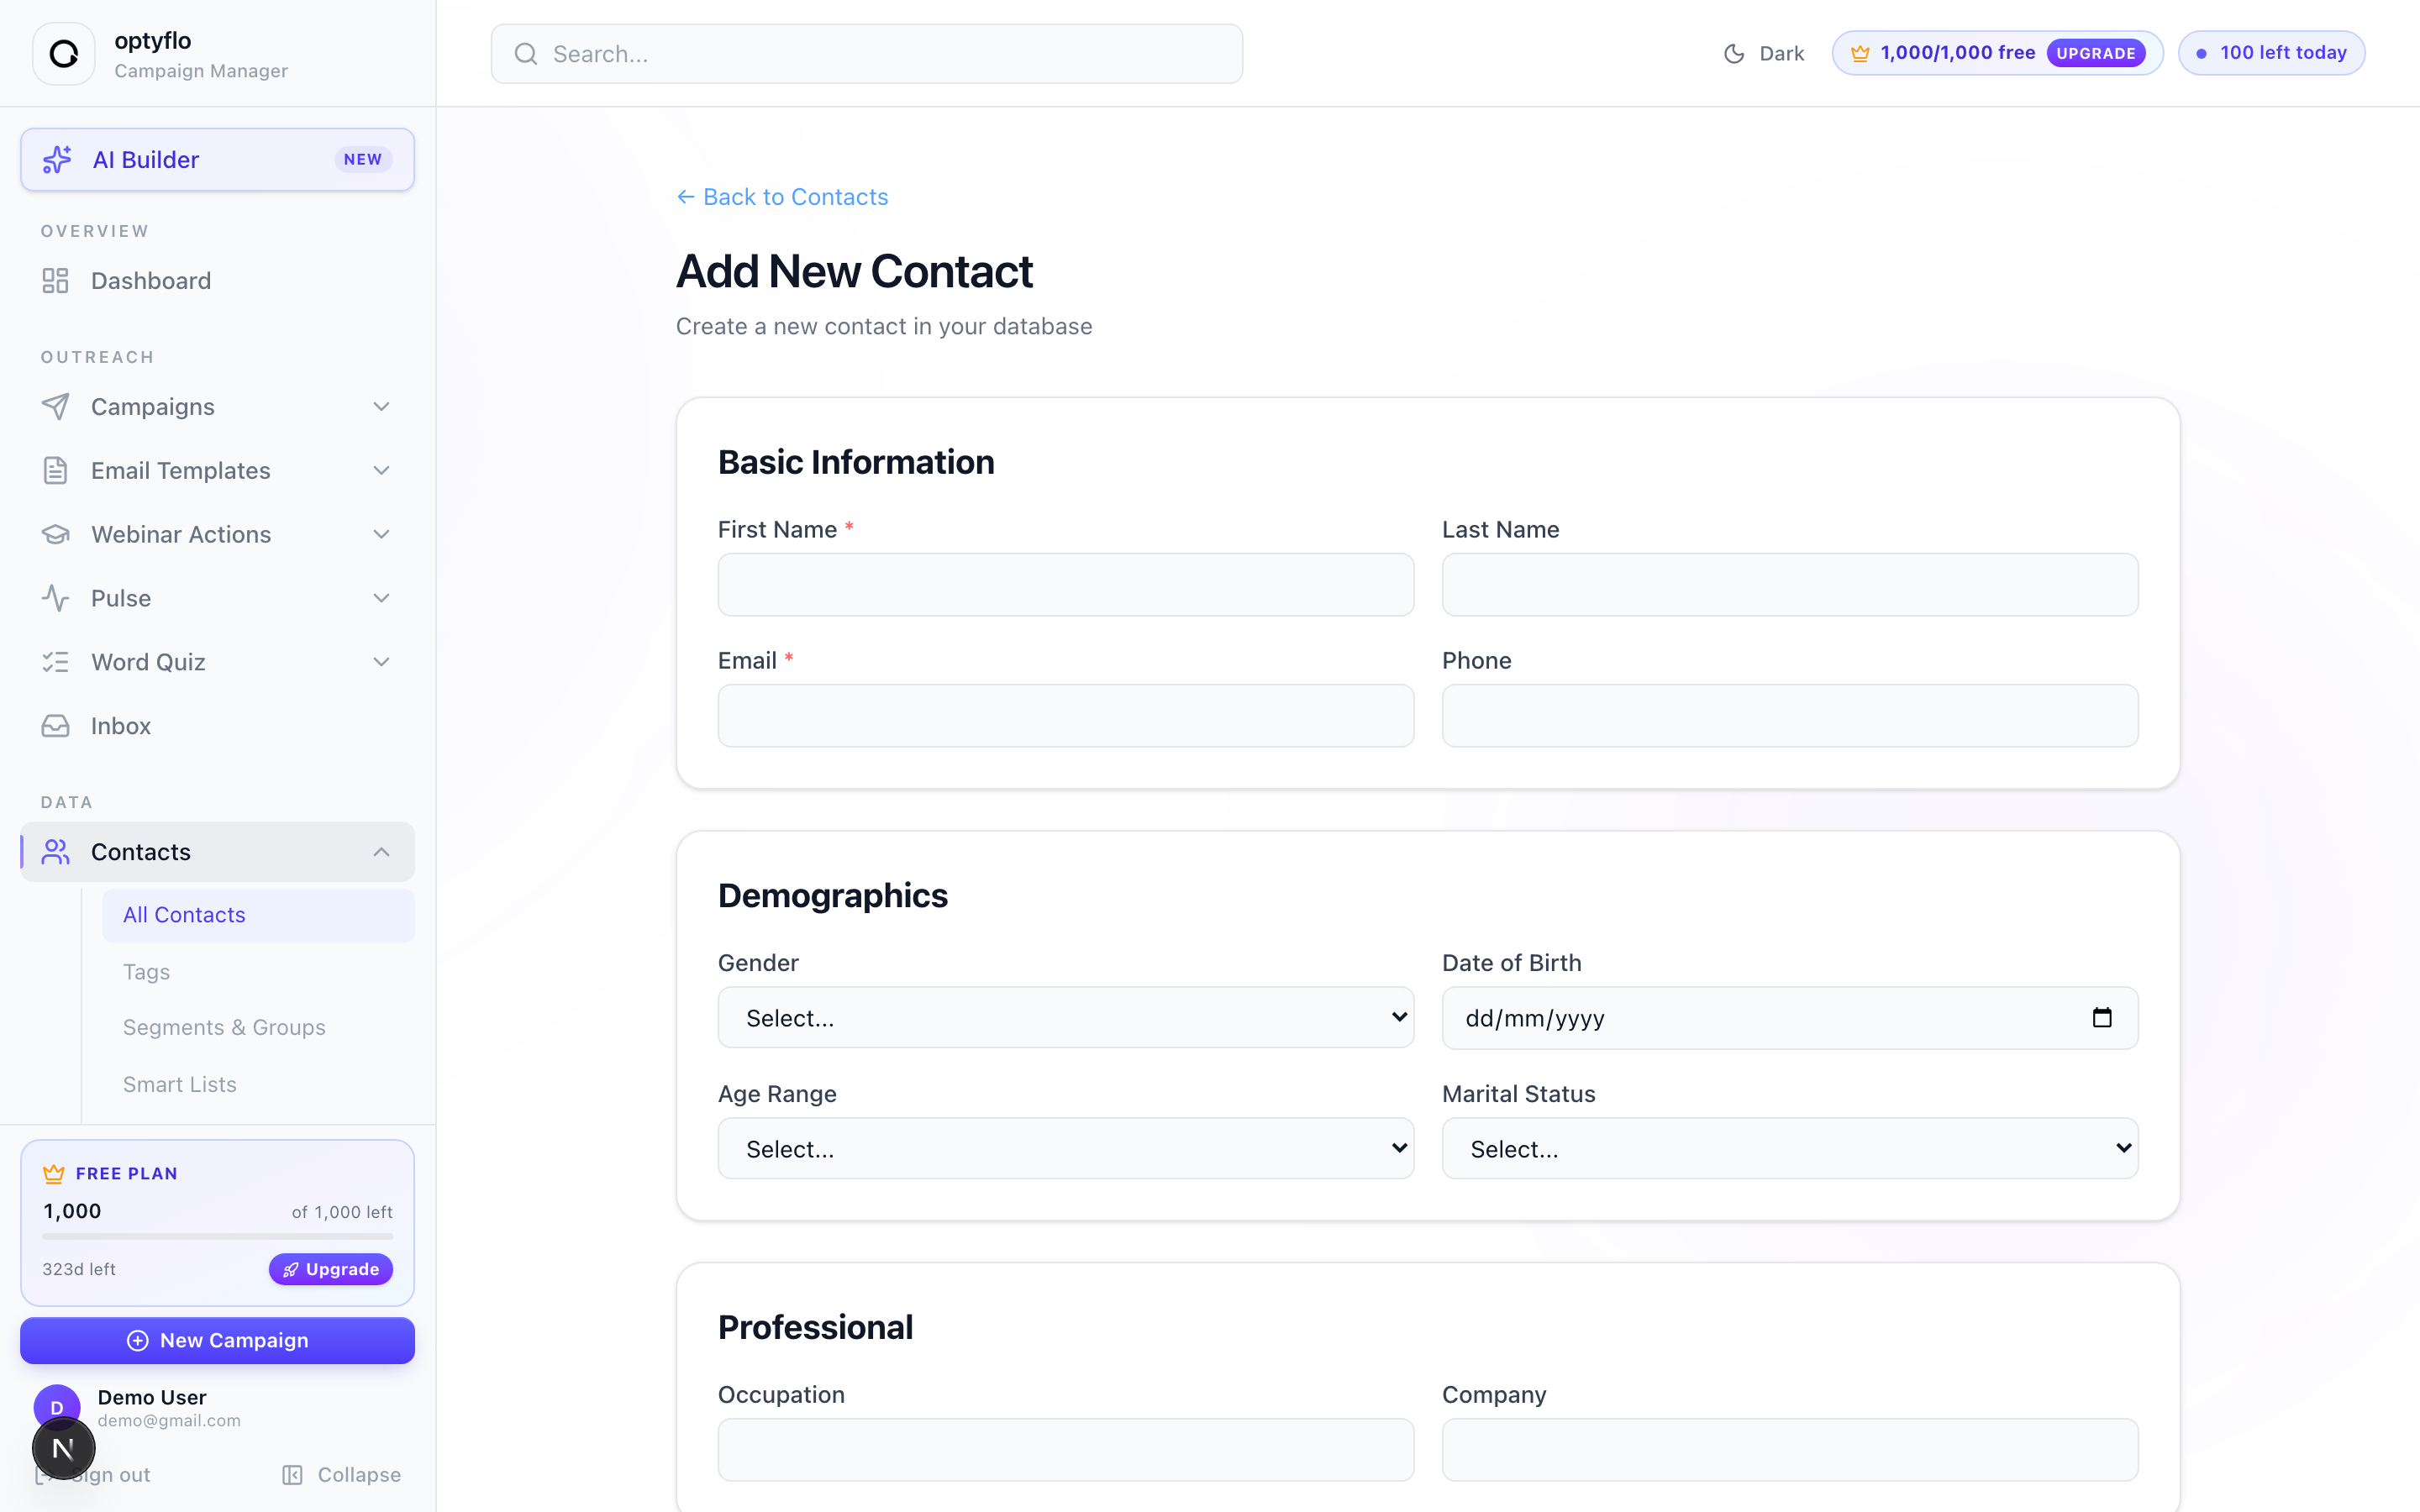
Task: Open Inbox
Action: pos(217,726)
